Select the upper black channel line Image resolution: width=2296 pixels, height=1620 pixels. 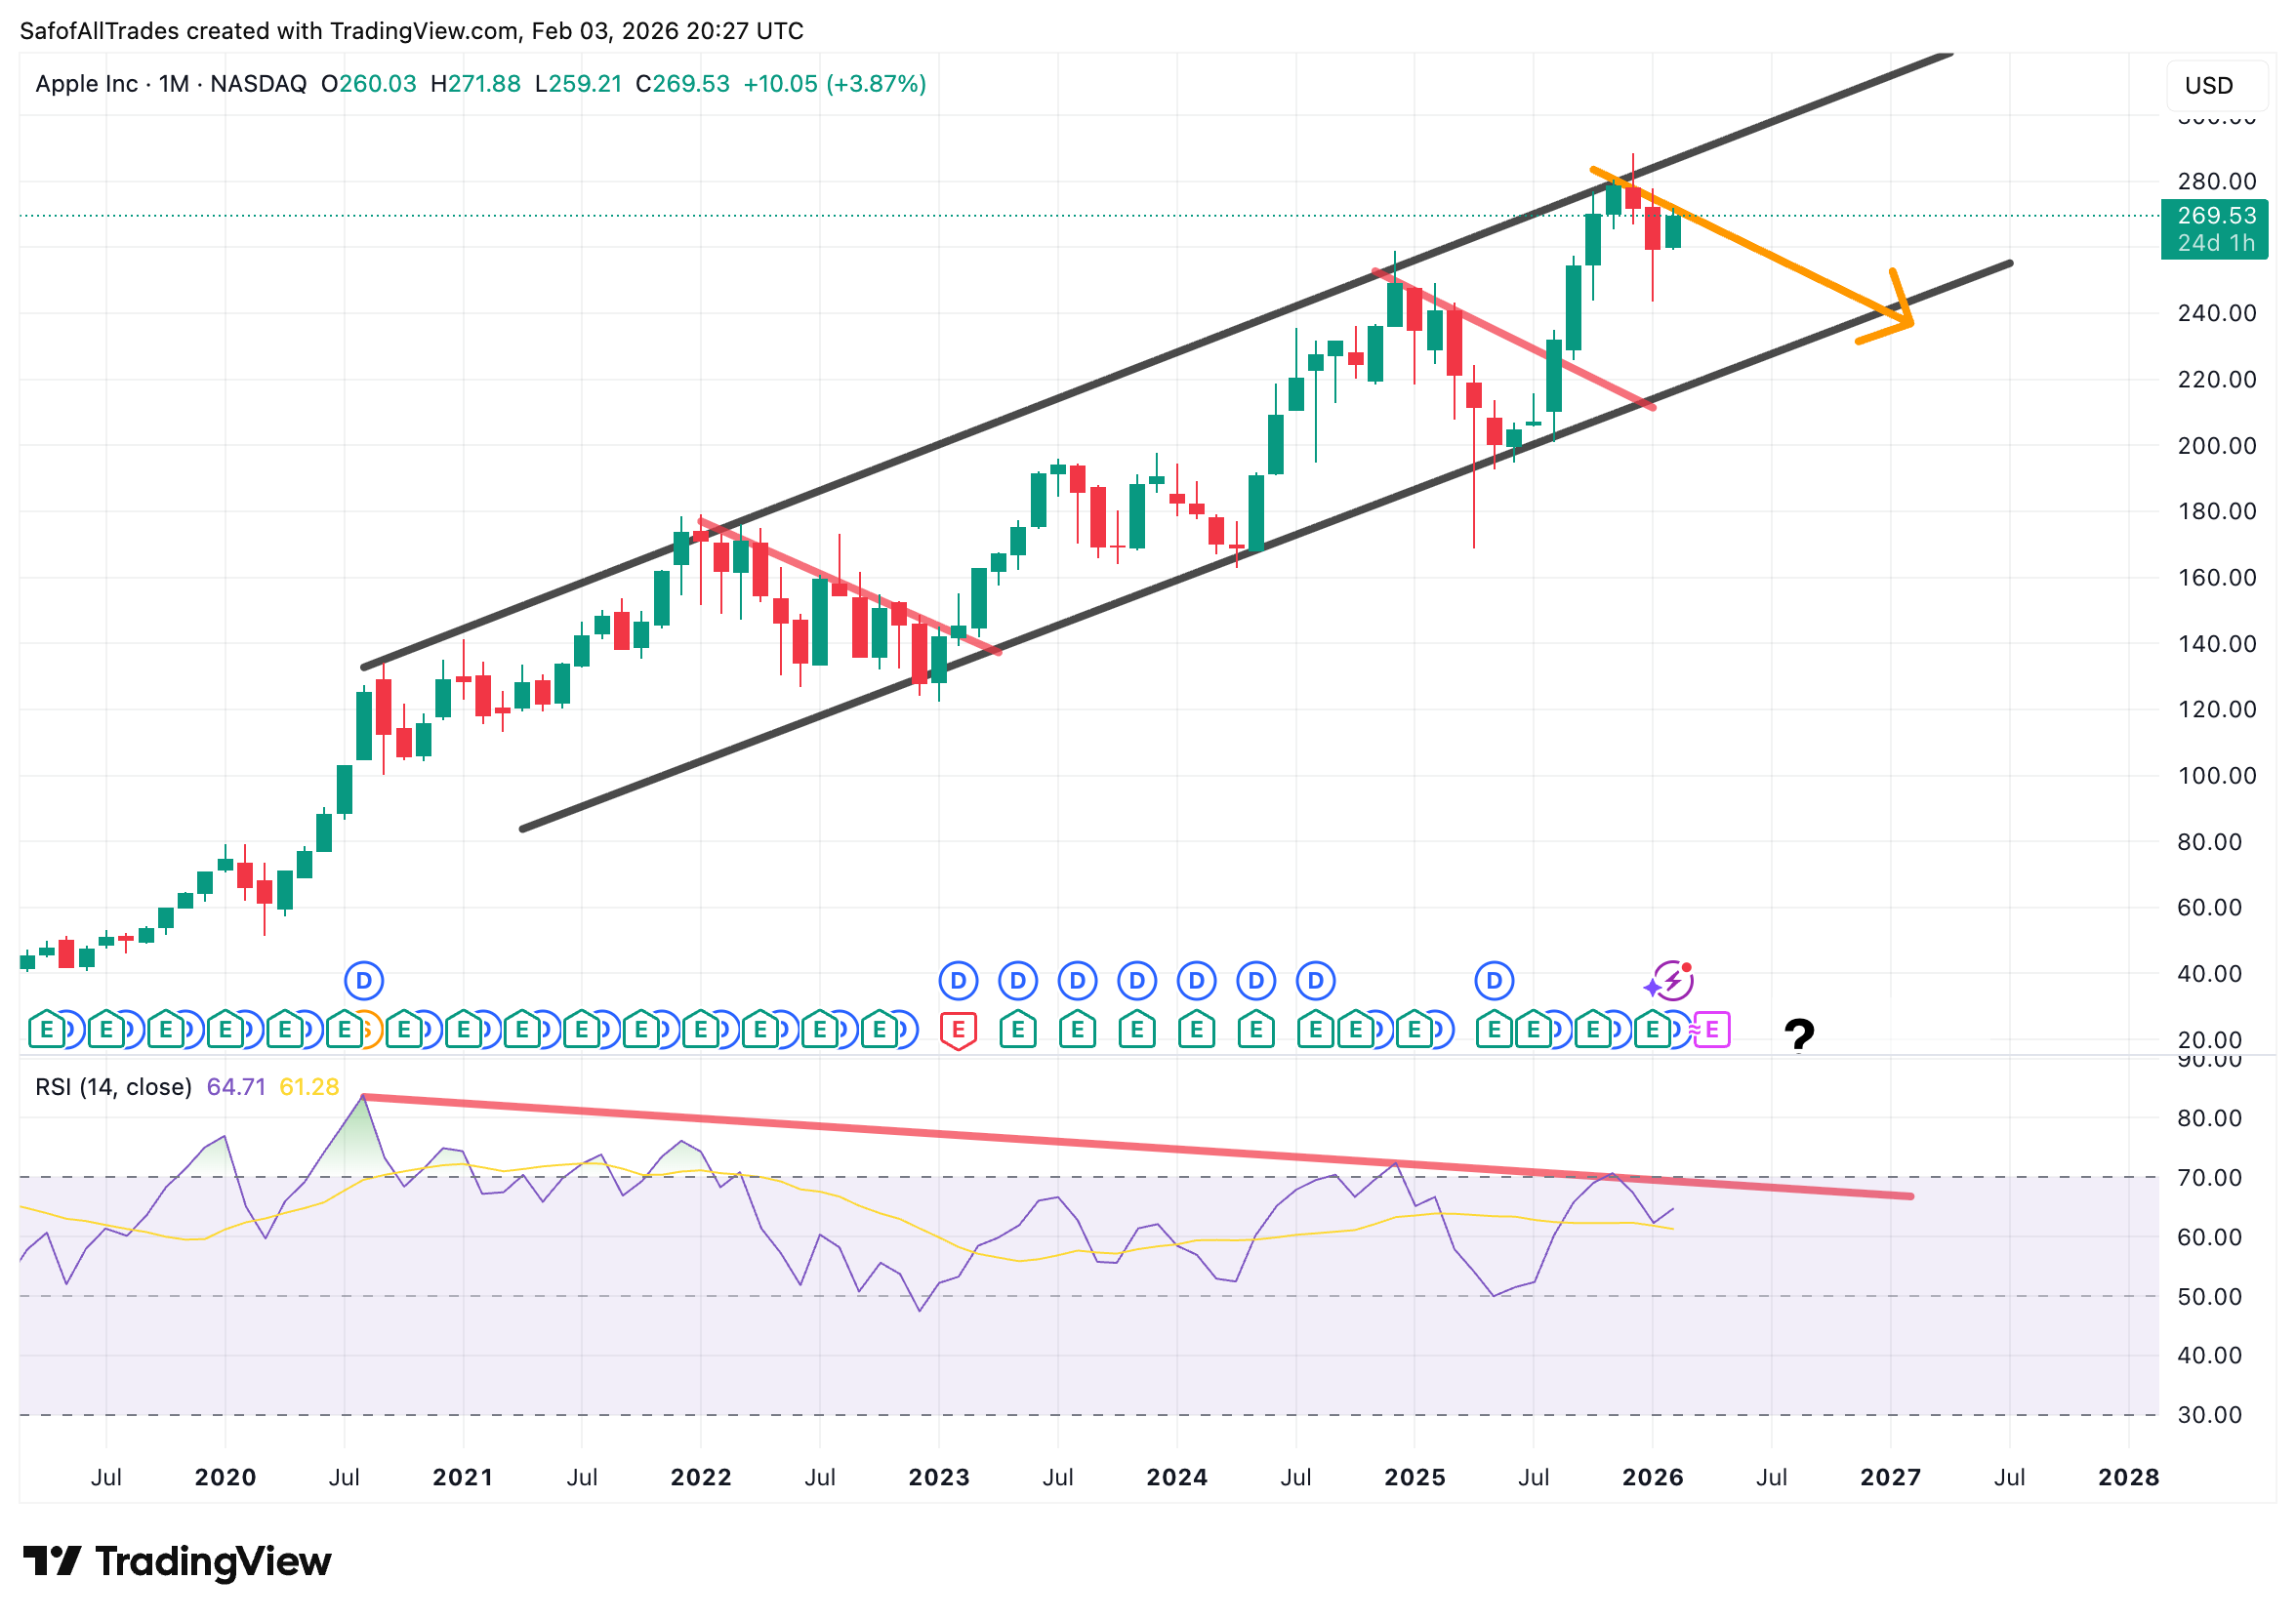pos(1000,421)
